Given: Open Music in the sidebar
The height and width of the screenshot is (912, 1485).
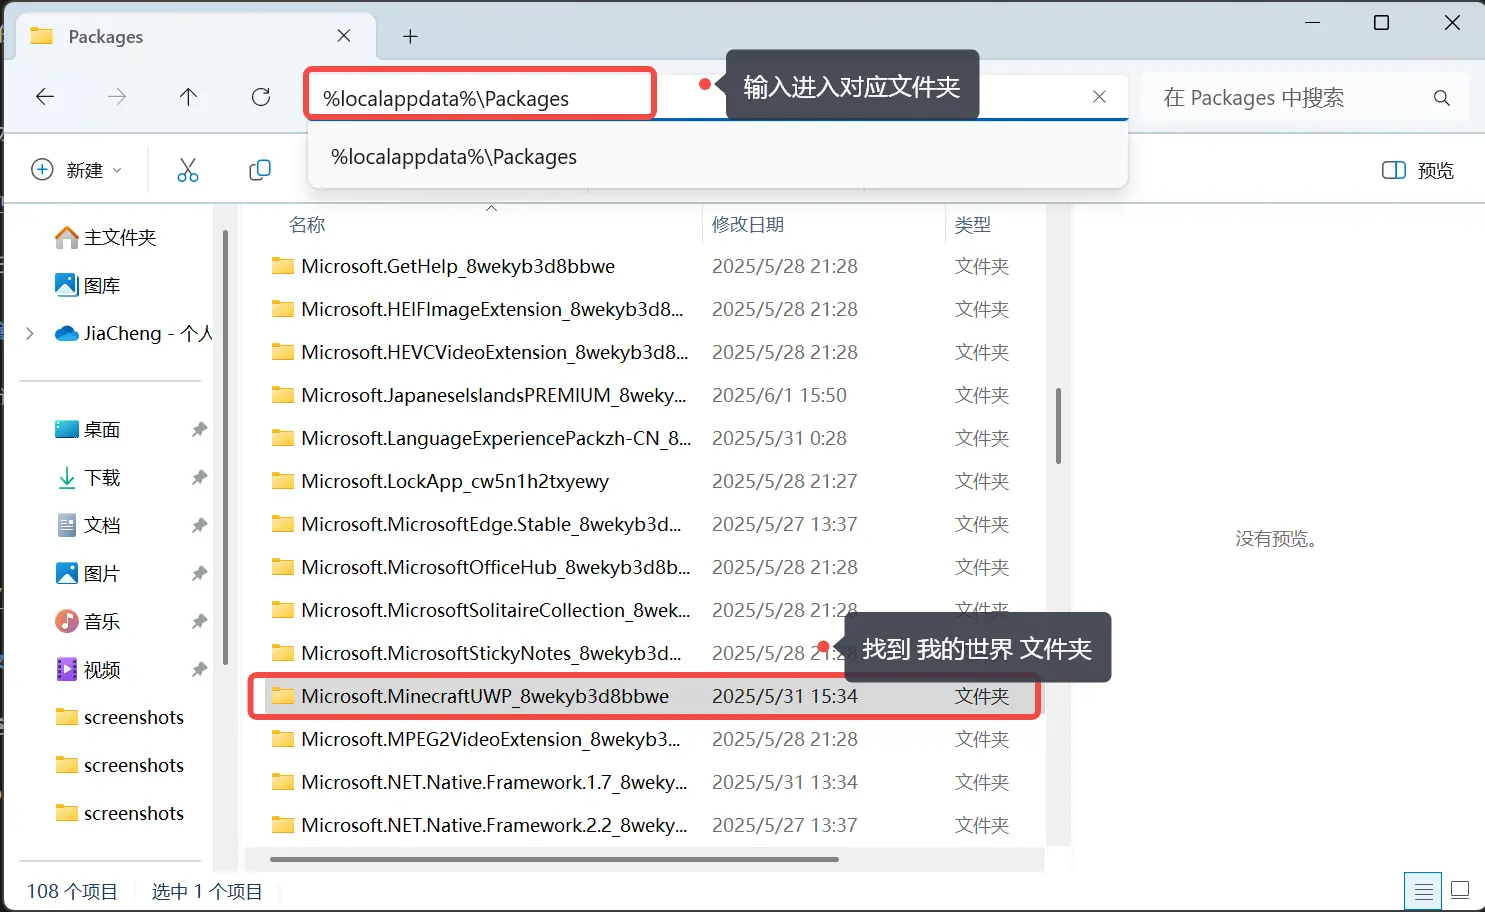Looking at the screenshot, I should (87, 621).
